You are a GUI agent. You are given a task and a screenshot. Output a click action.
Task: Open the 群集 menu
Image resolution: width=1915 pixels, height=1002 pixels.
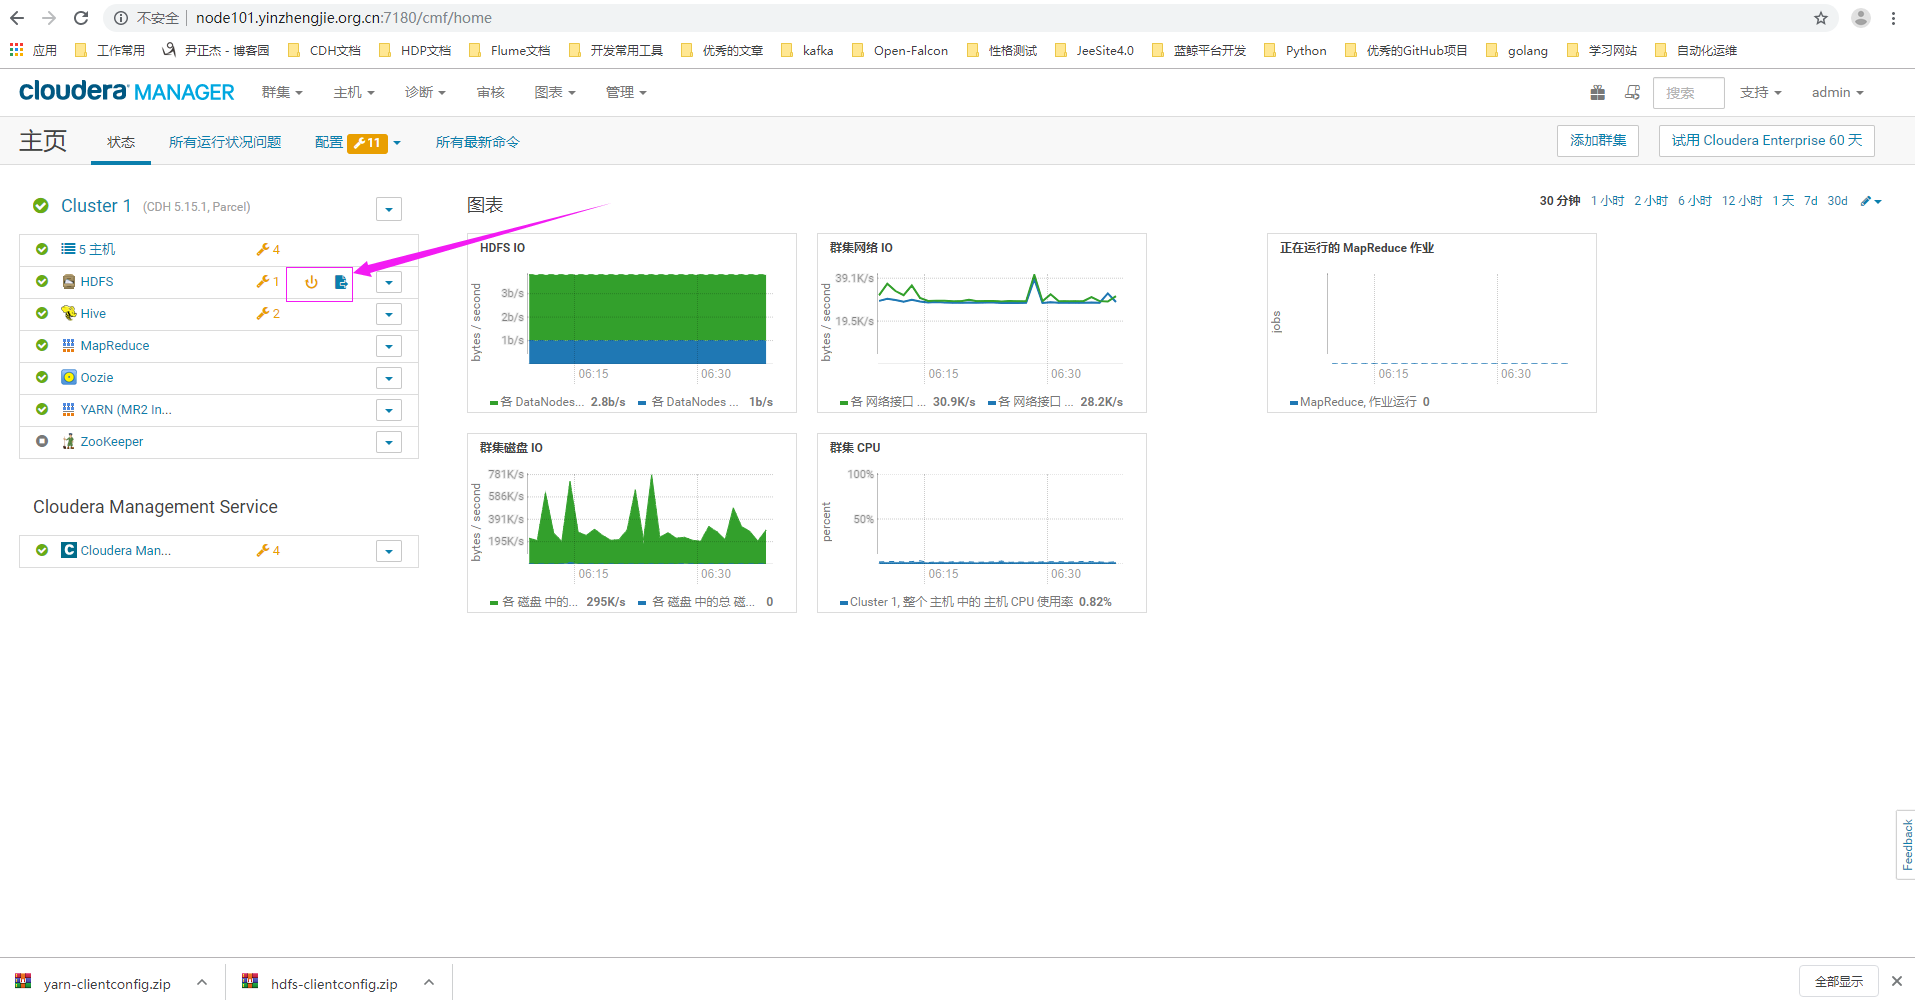pos(282,93)
